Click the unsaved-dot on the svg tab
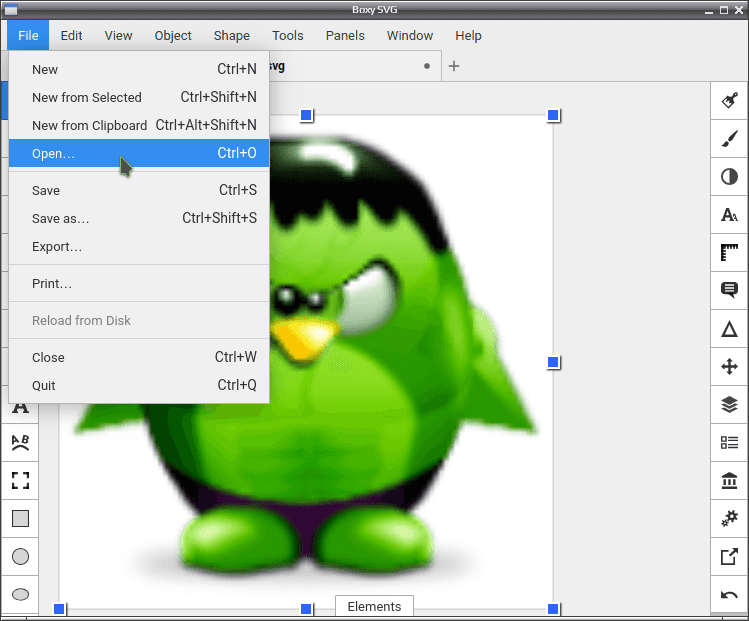Screen dimensions: 749x621 coord(427,66)
